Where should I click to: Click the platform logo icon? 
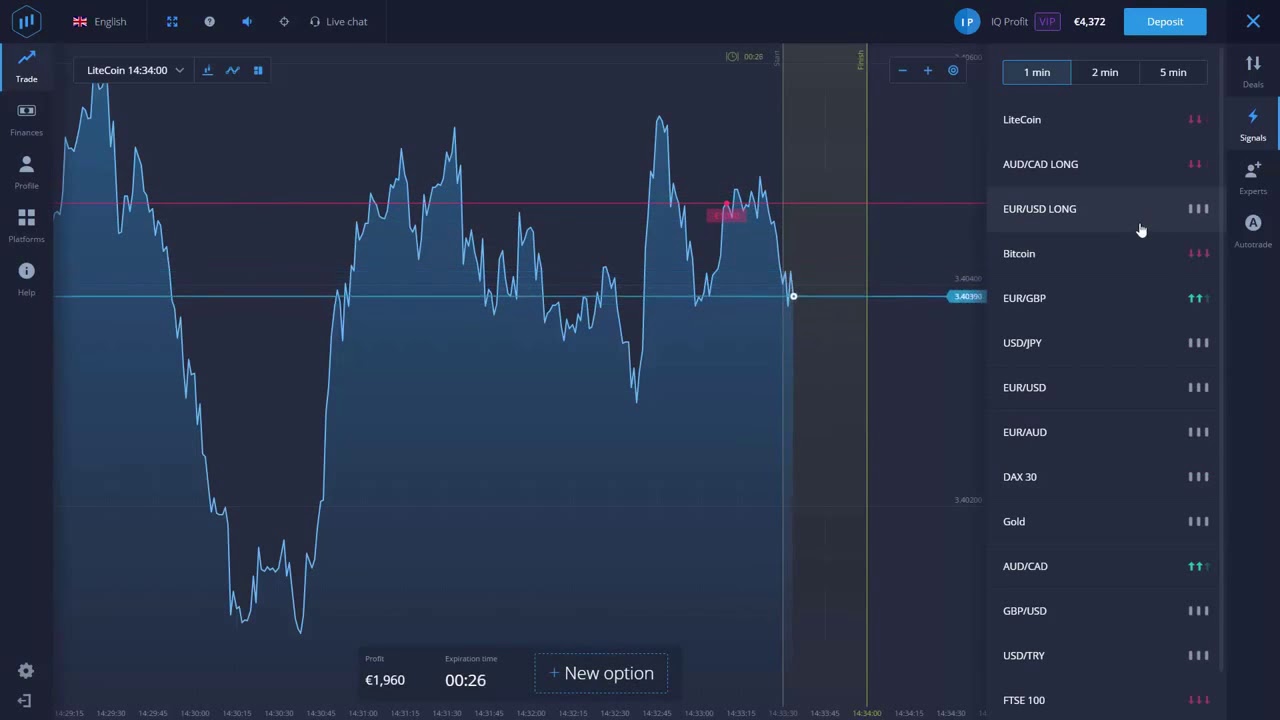(x=27, y=21)
